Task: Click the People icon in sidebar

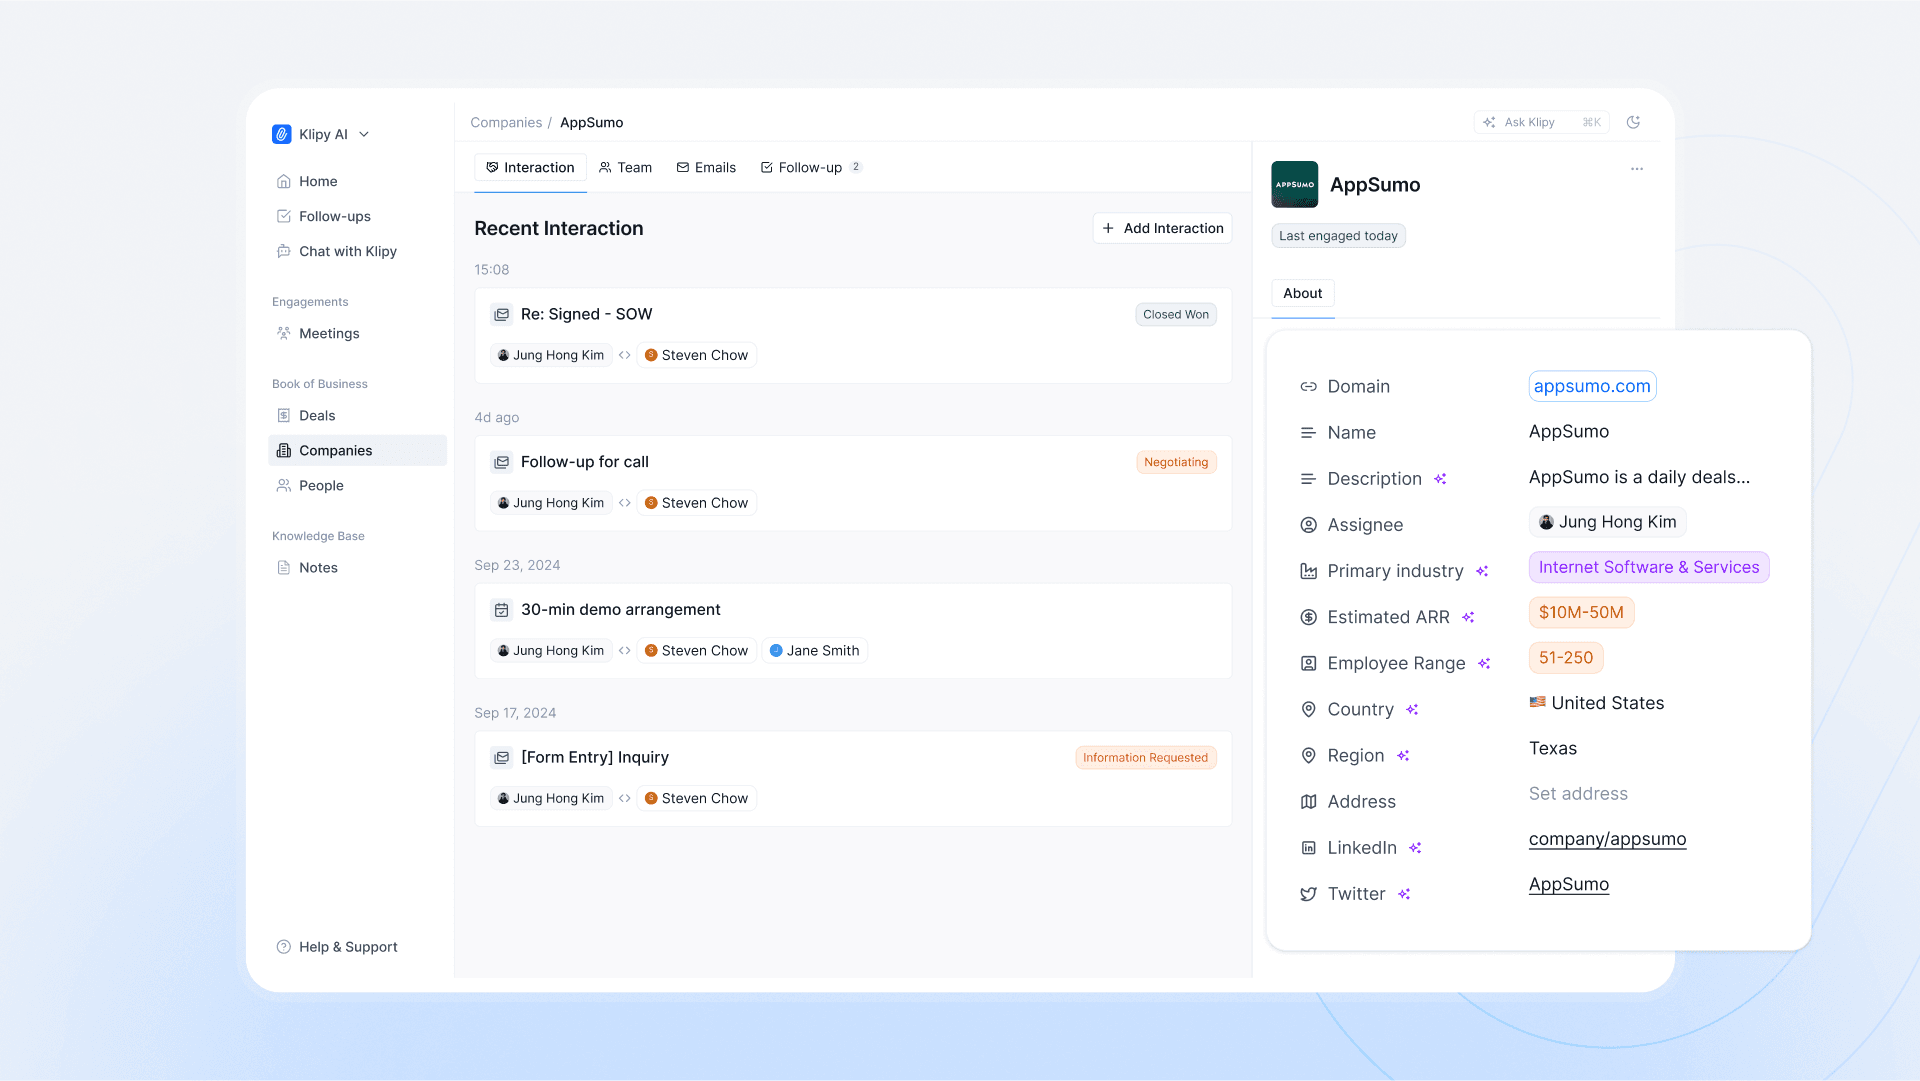Action: pyautogui.click(x=285, y=485)
